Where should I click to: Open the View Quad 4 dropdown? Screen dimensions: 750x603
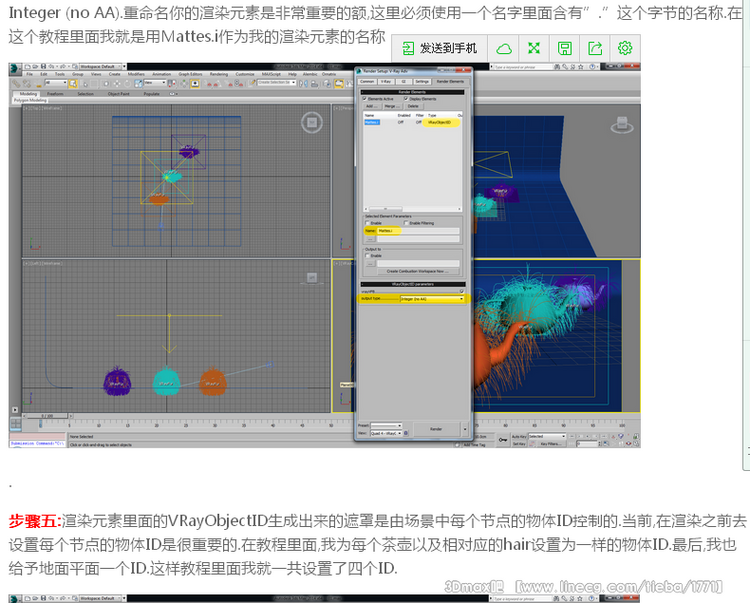386,433
